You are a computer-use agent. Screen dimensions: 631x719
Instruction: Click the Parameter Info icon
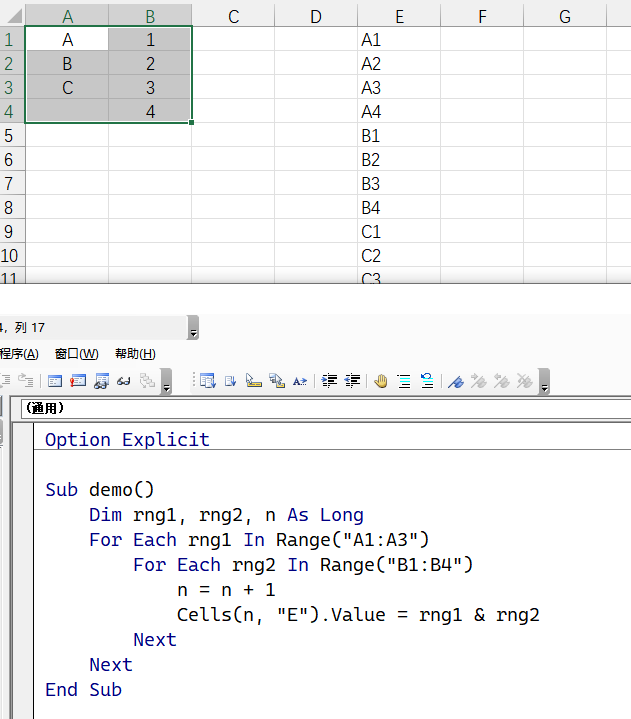click(277, 381)
